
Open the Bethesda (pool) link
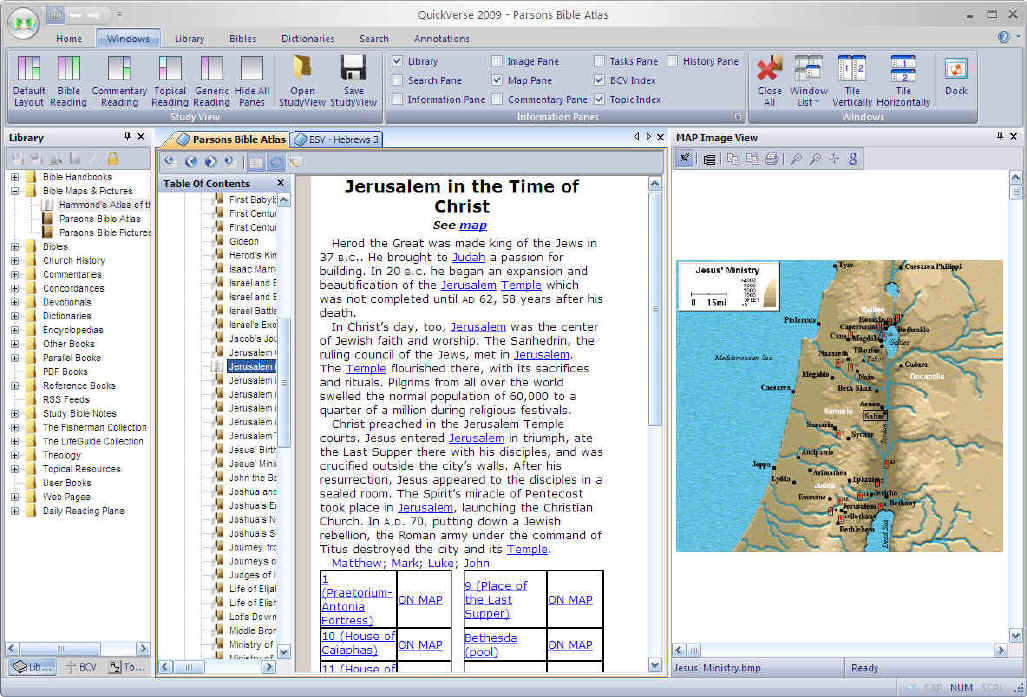coord(491,645)
